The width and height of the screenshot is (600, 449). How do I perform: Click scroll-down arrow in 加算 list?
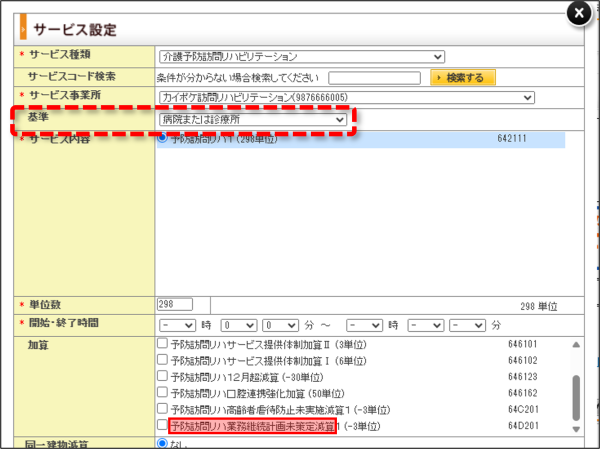coord(576,429)
